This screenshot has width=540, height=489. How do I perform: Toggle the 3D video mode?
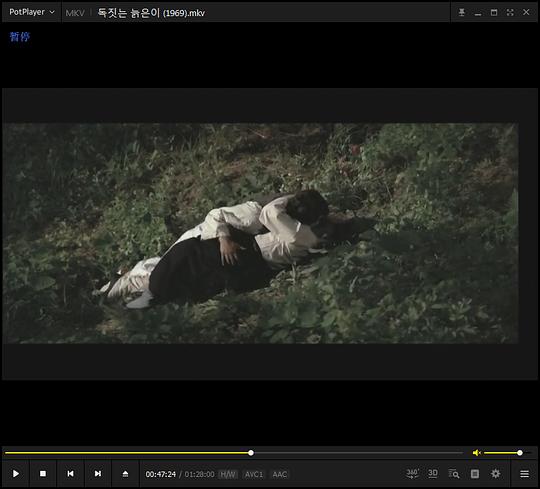pyautogui.click(x=433, y=474)
